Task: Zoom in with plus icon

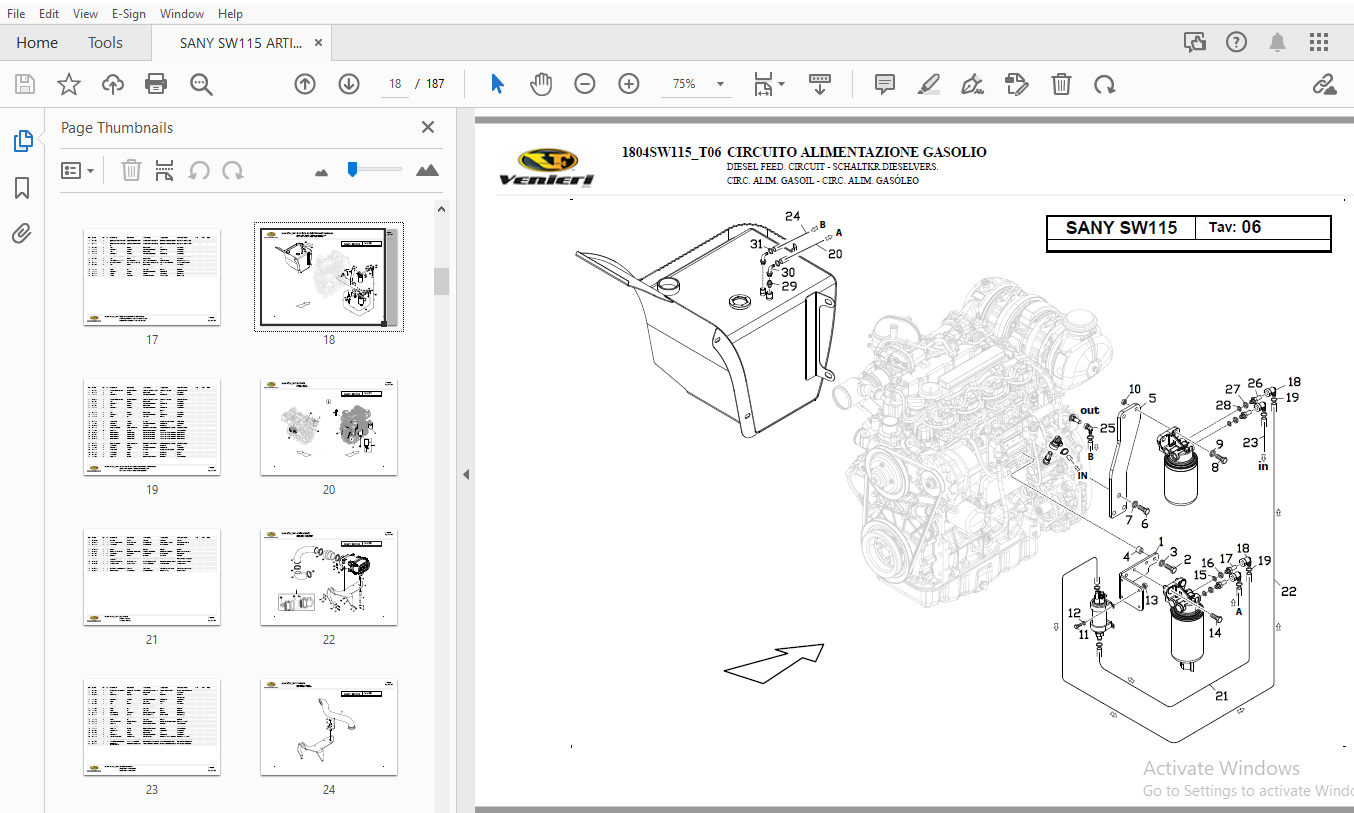Action: pos(629,84)
